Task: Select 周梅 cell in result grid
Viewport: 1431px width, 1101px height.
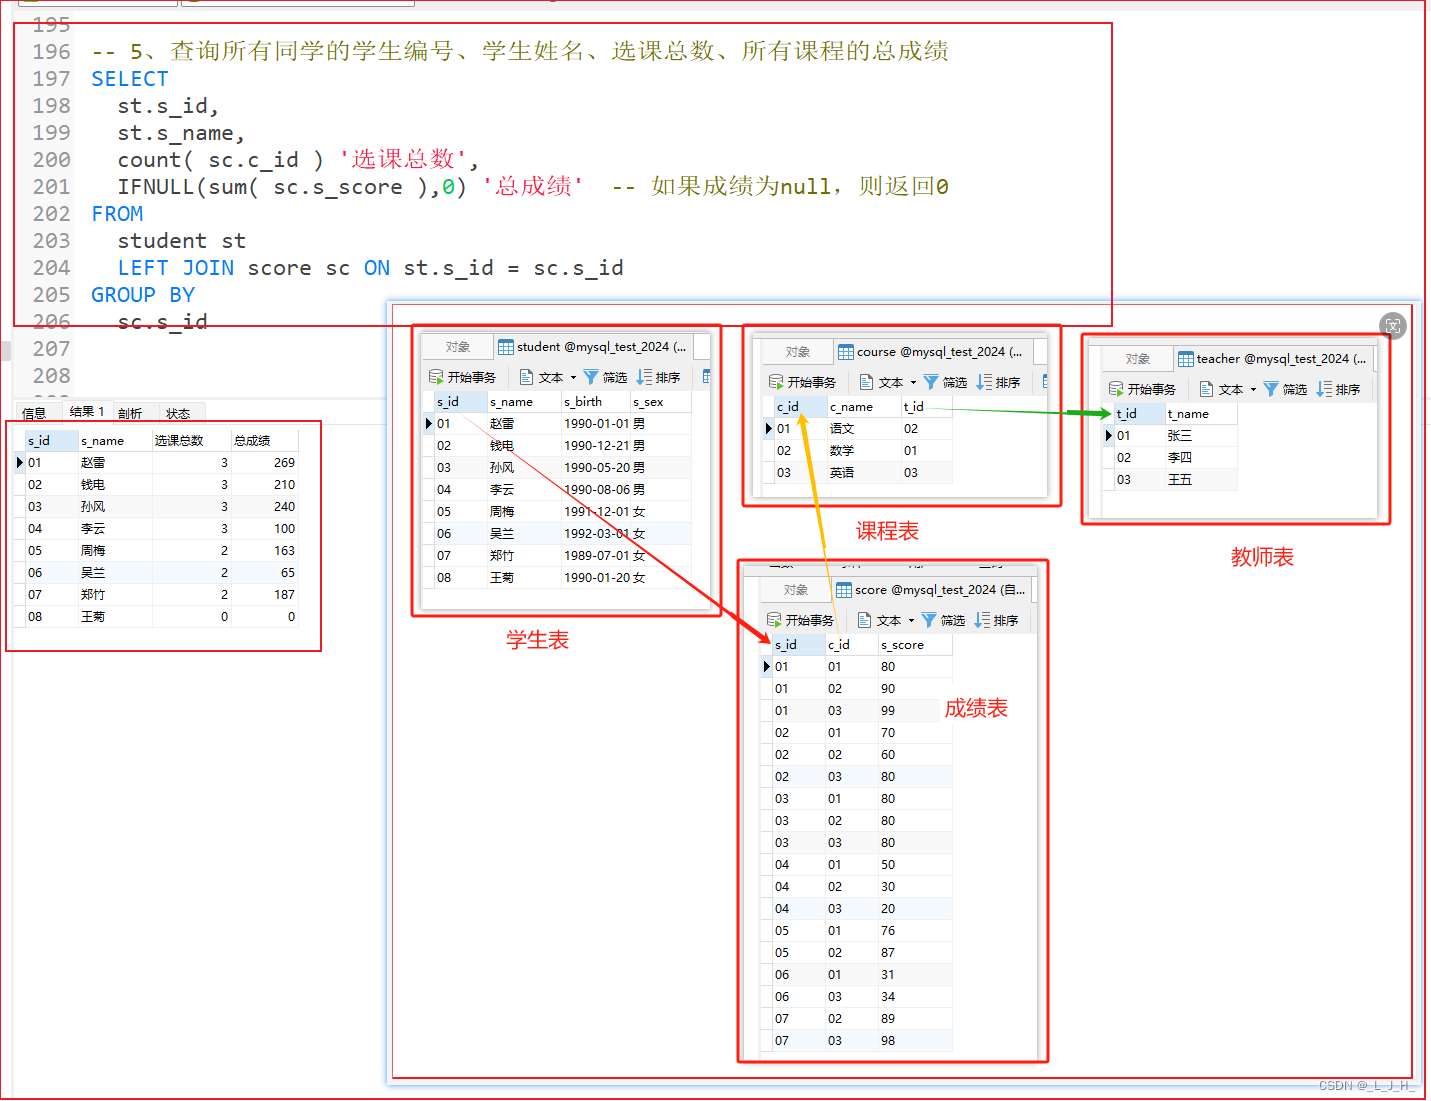Action: point(114,551)
